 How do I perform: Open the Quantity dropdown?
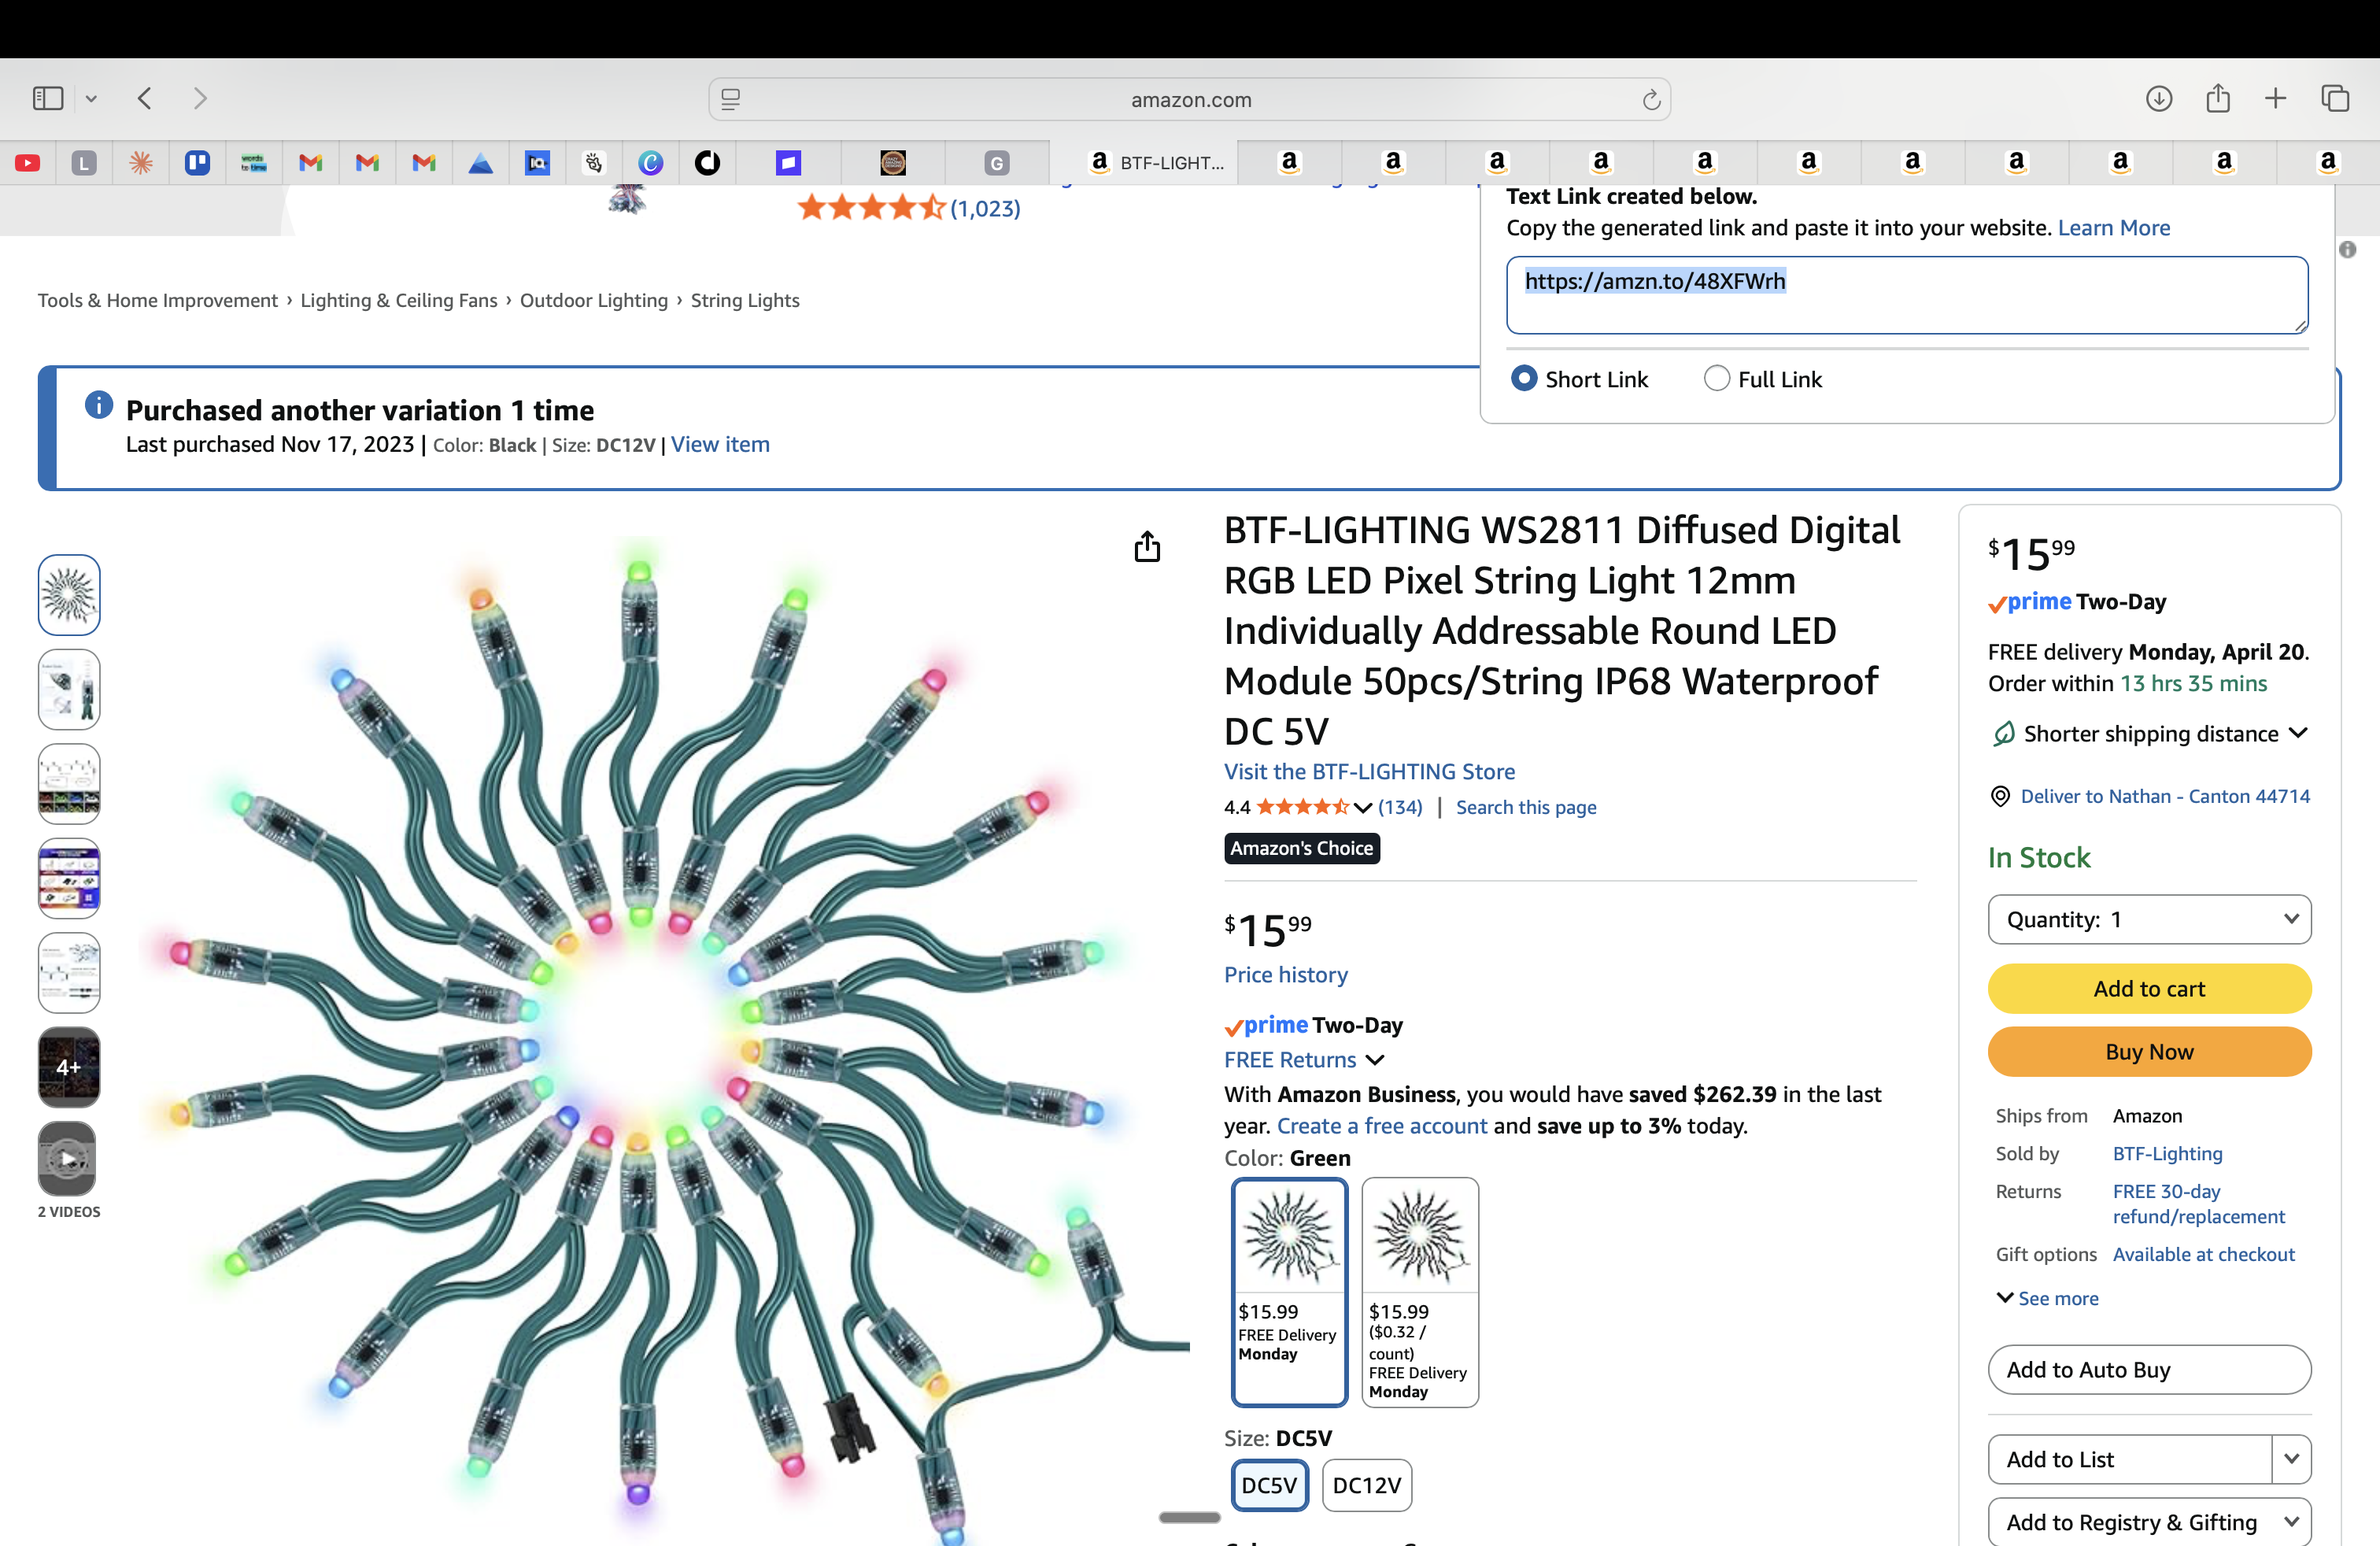pos(2149,919)
